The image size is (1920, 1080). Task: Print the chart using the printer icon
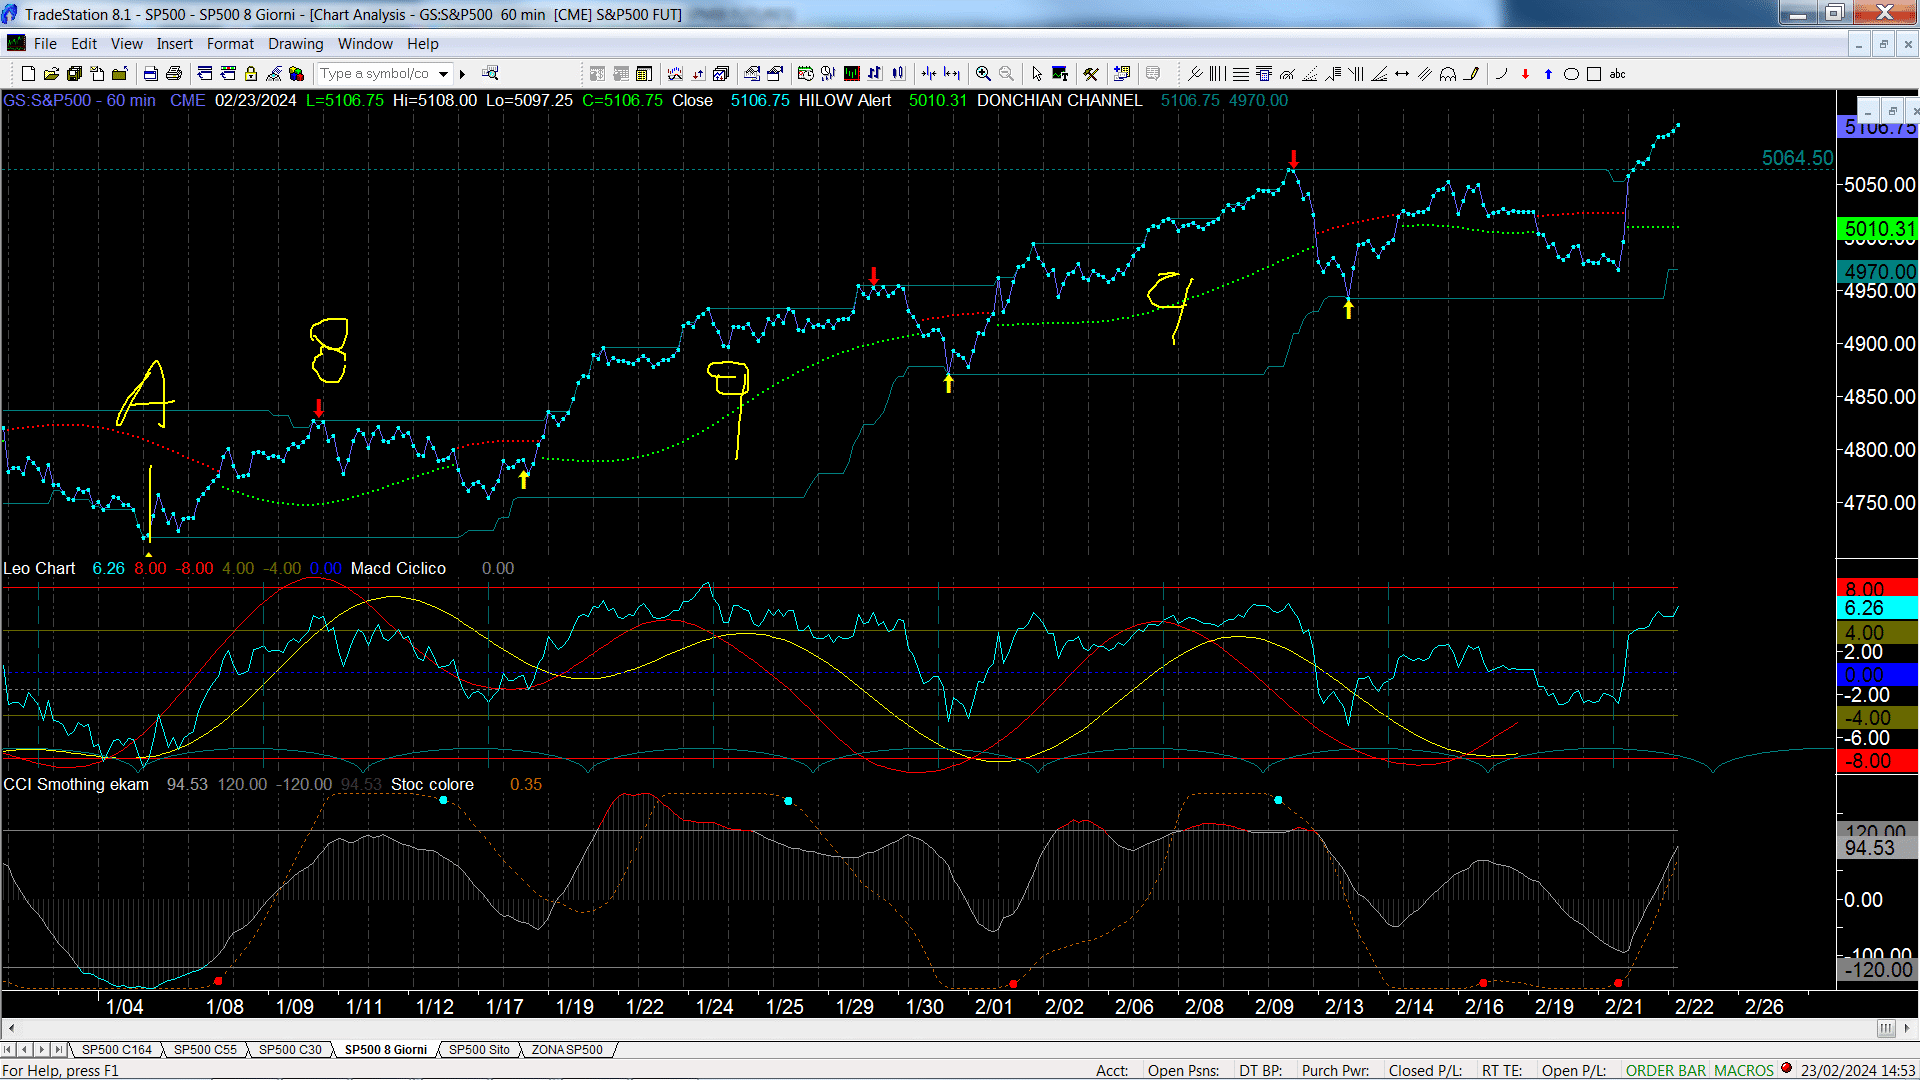pyautogui.click(x=173, y=74)
